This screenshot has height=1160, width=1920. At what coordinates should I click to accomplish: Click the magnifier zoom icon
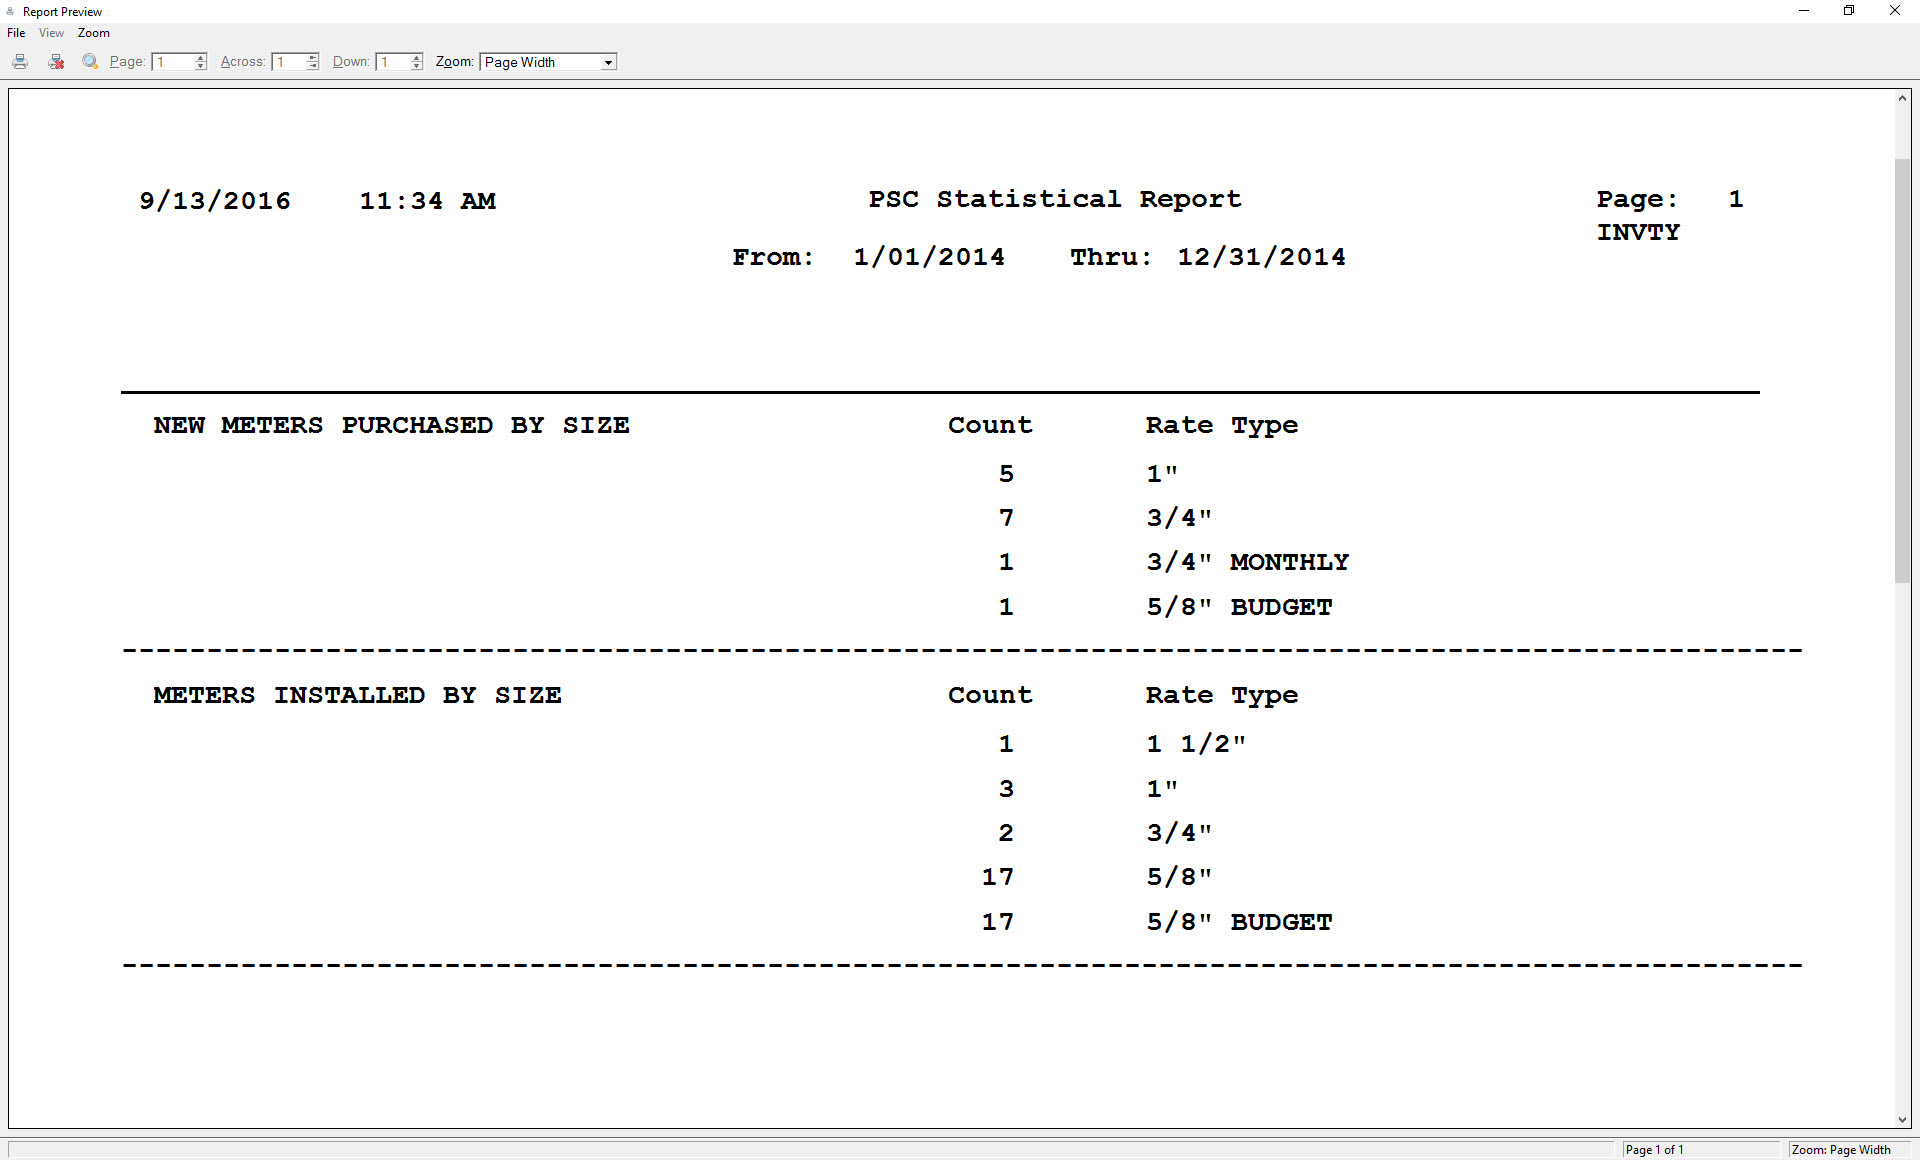pyautogui.click(x=90, y=62)
